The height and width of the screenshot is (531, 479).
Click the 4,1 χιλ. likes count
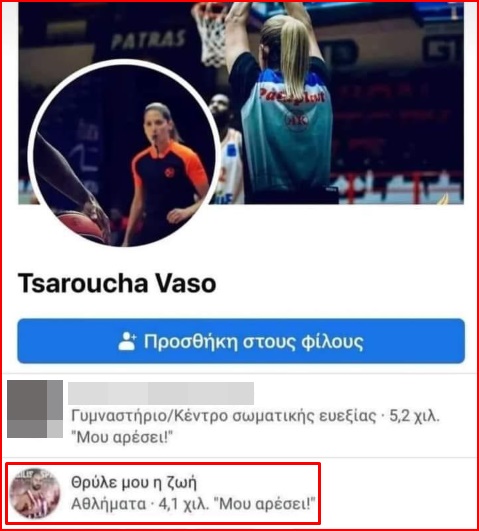183,504
